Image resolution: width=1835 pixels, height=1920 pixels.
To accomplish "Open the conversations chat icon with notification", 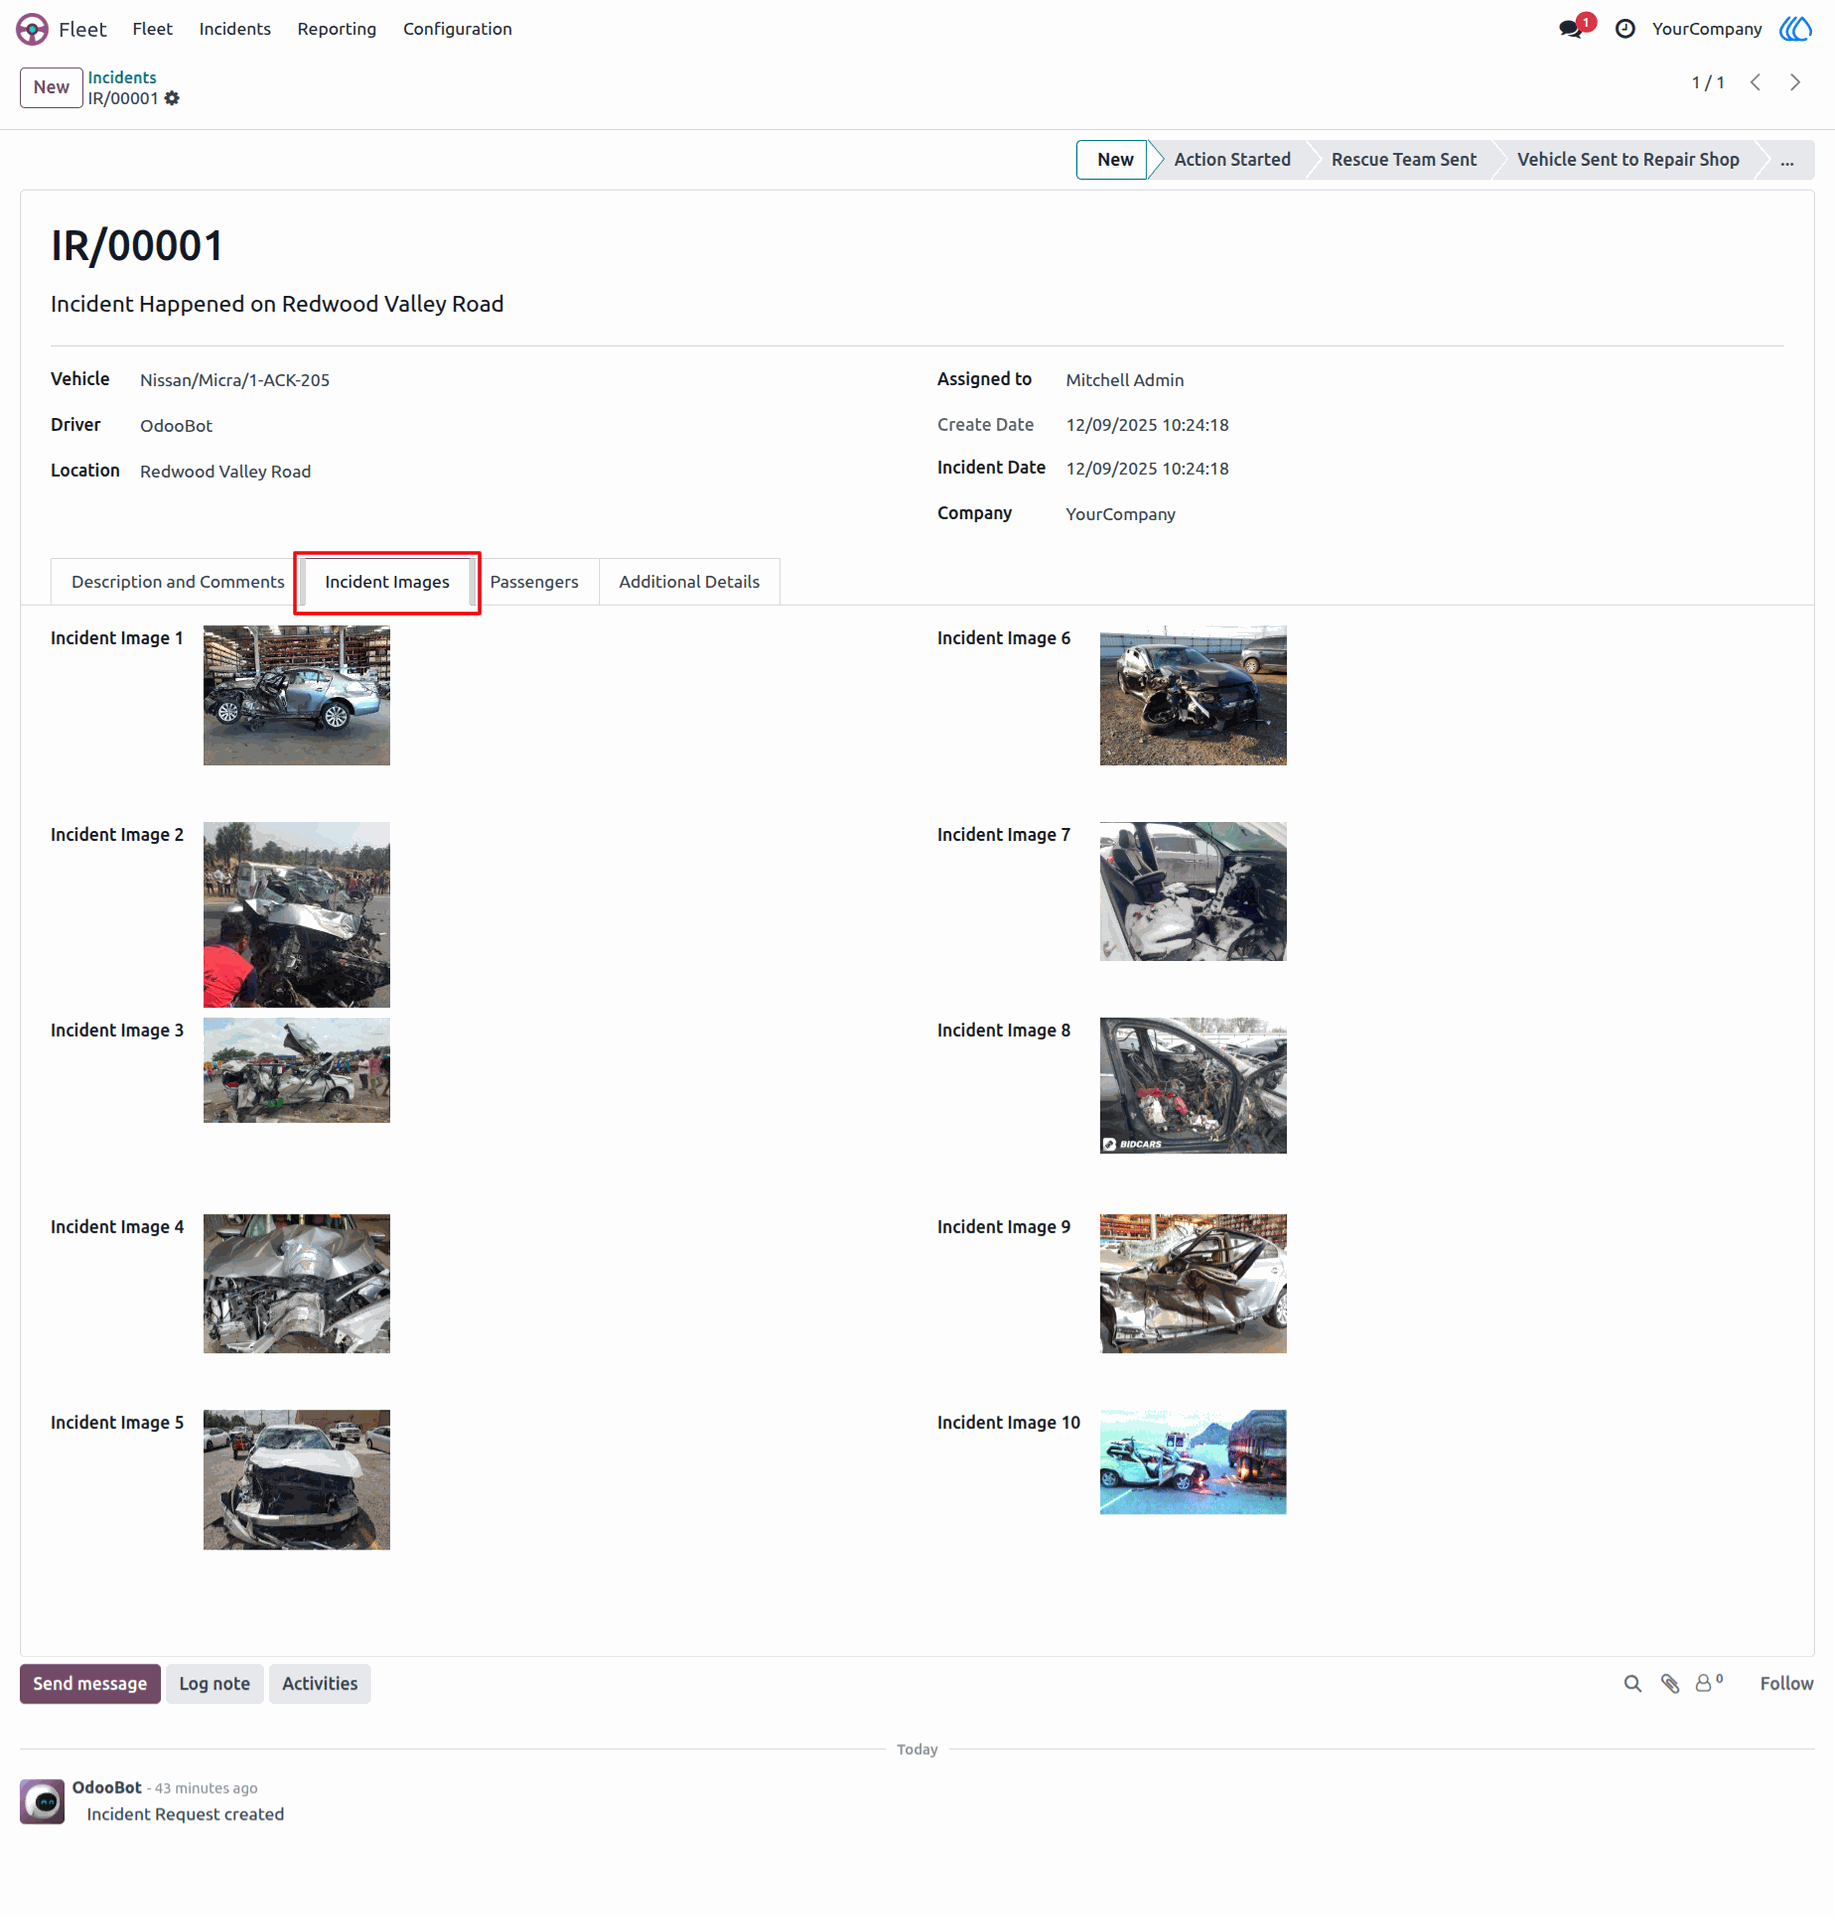I will click(1571, 29).
